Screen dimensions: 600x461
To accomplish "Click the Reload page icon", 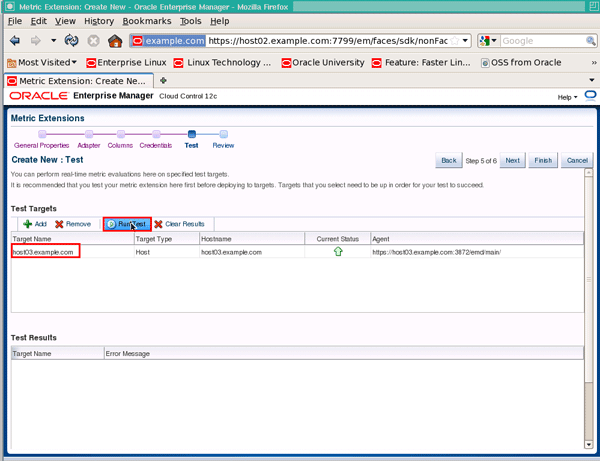I will click(72, 41).
